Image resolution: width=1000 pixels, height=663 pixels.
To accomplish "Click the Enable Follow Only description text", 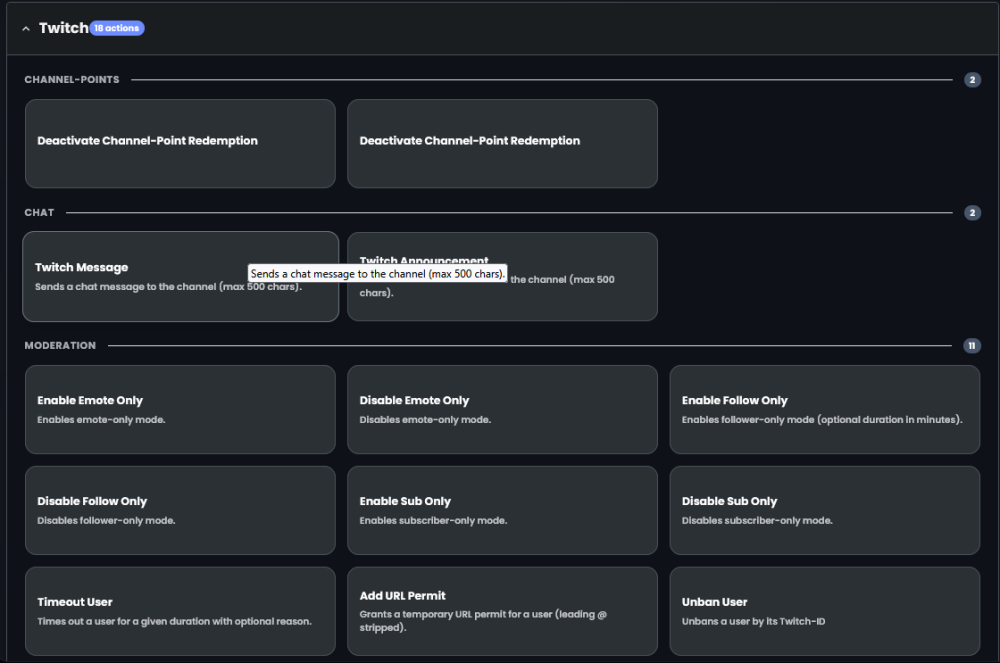I will point(822,419).
